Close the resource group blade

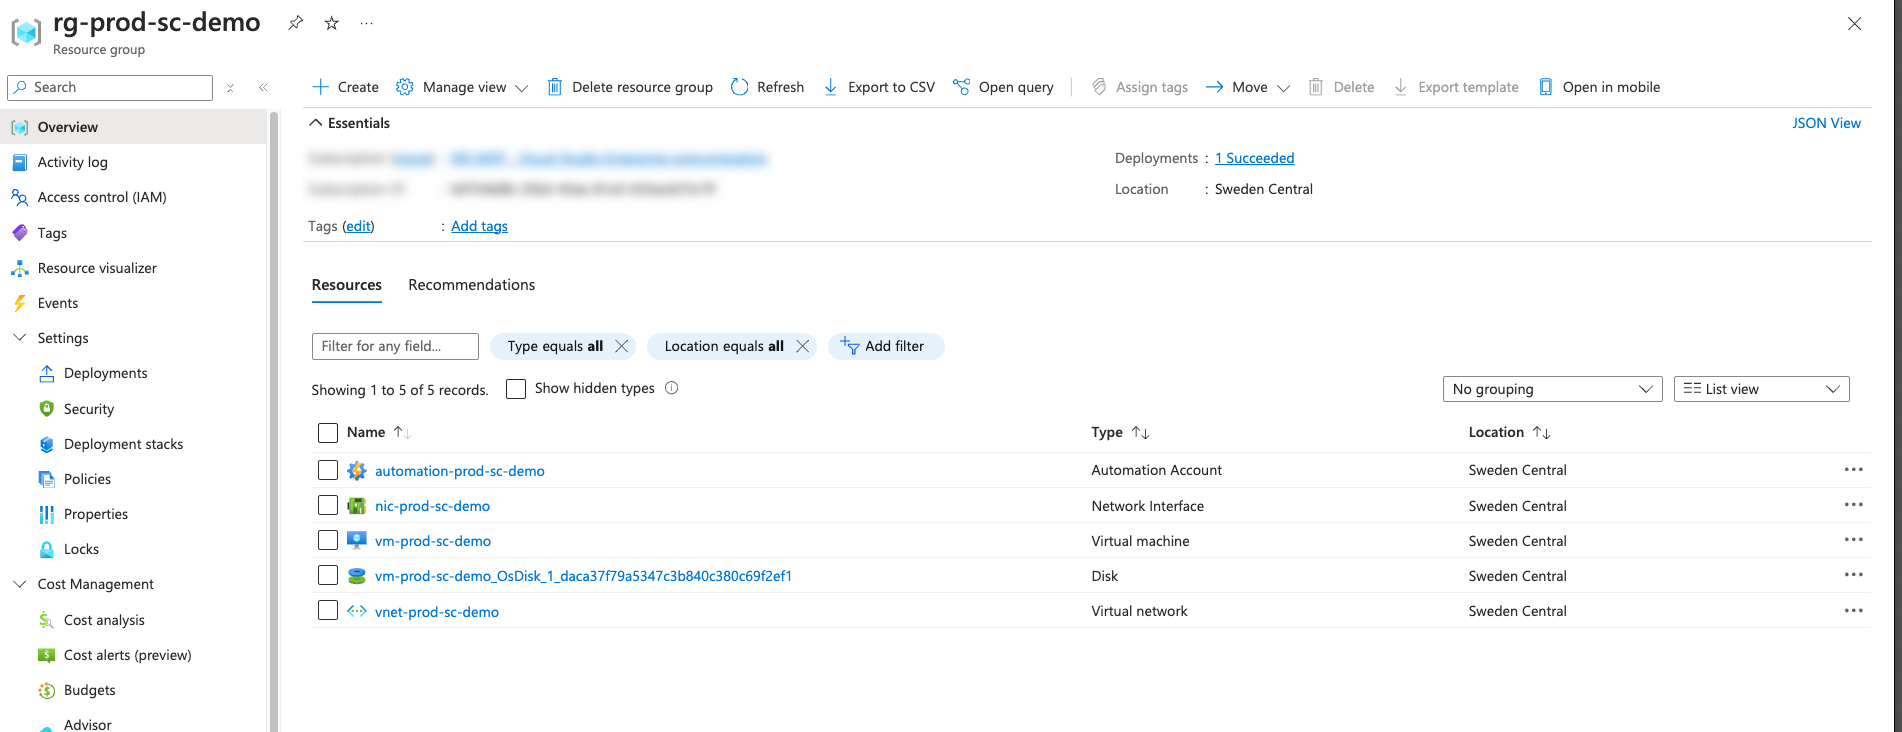tap(1854, 24)
